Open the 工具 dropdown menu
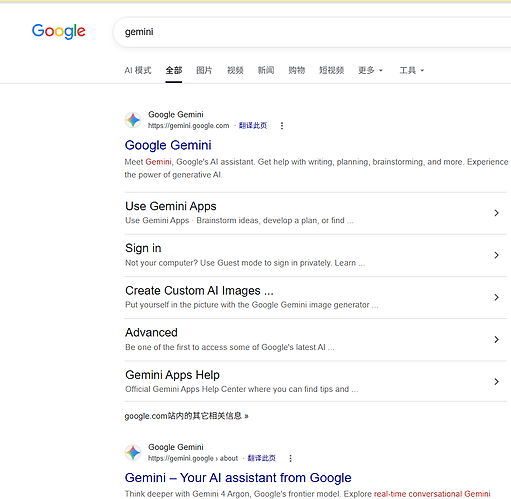 coord(412,70)
